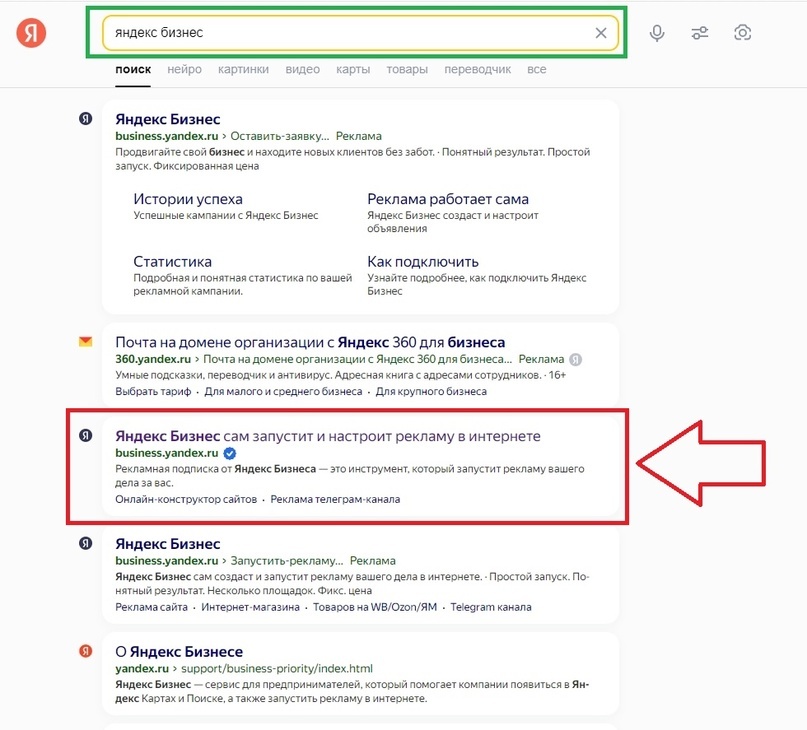Open 'Оставить-заявку…' breadcrumb link

[x=279, y=136]
